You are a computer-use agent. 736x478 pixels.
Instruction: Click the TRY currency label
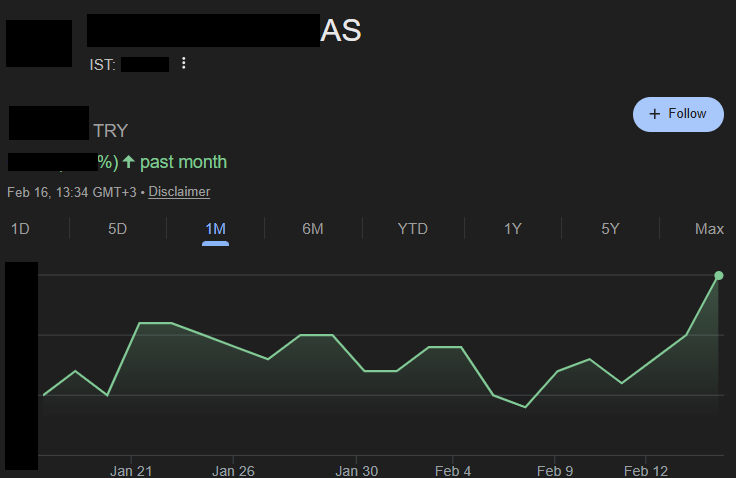pyautogui.click(x=111, y=131)
